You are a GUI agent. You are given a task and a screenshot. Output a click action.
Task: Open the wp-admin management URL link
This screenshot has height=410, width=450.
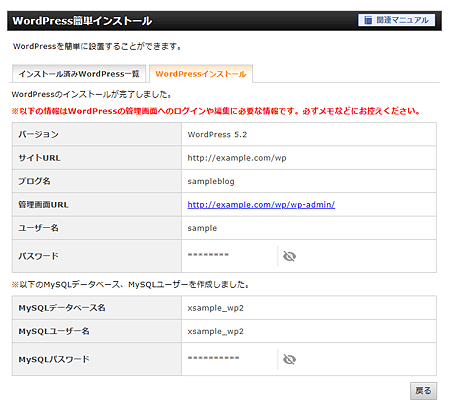261,204
